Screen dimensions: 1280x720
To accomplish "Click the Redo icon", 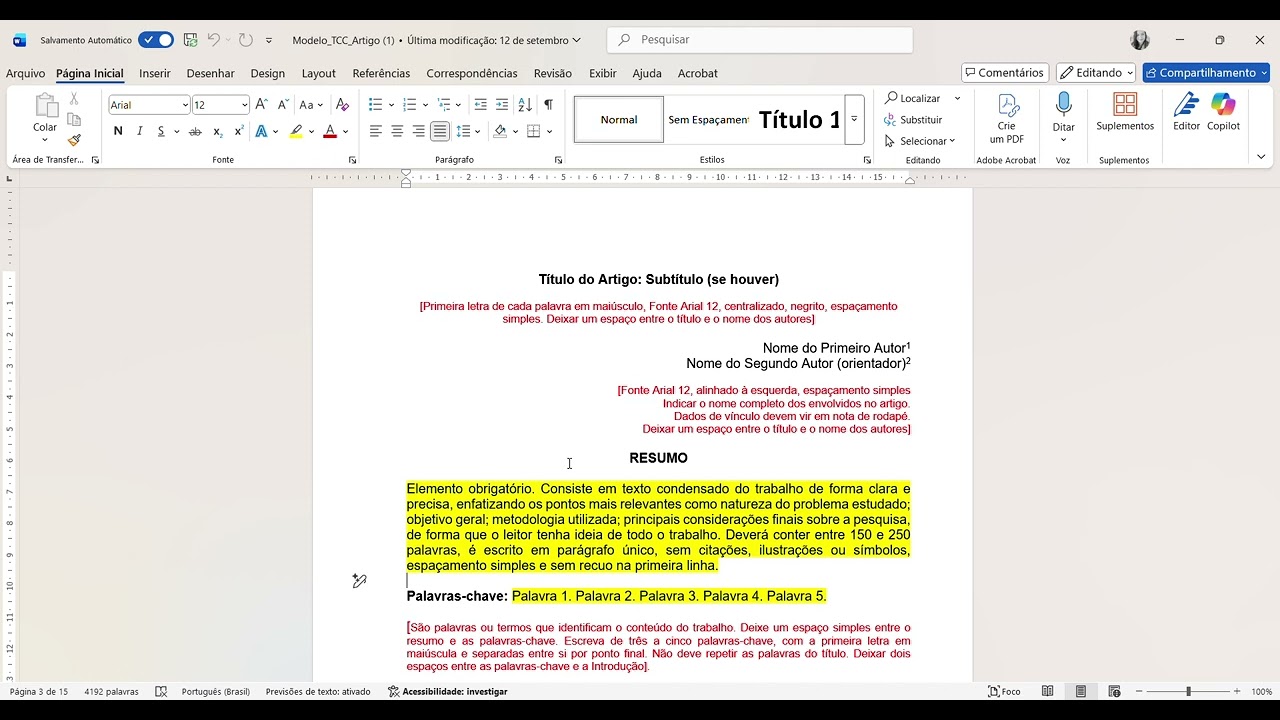I will pos(245,40).
